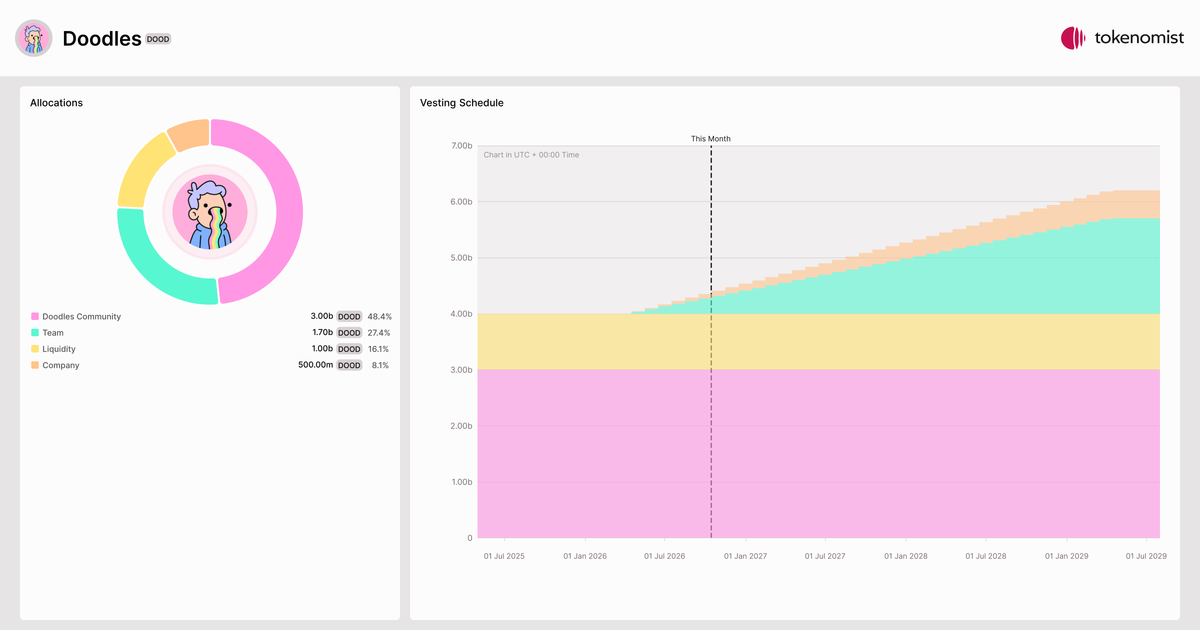Image resolution: width=1200 pixels, height=630 pixels.
Task: Click the 01 Jul 2029 axis label
Action: click(1145, 556)
